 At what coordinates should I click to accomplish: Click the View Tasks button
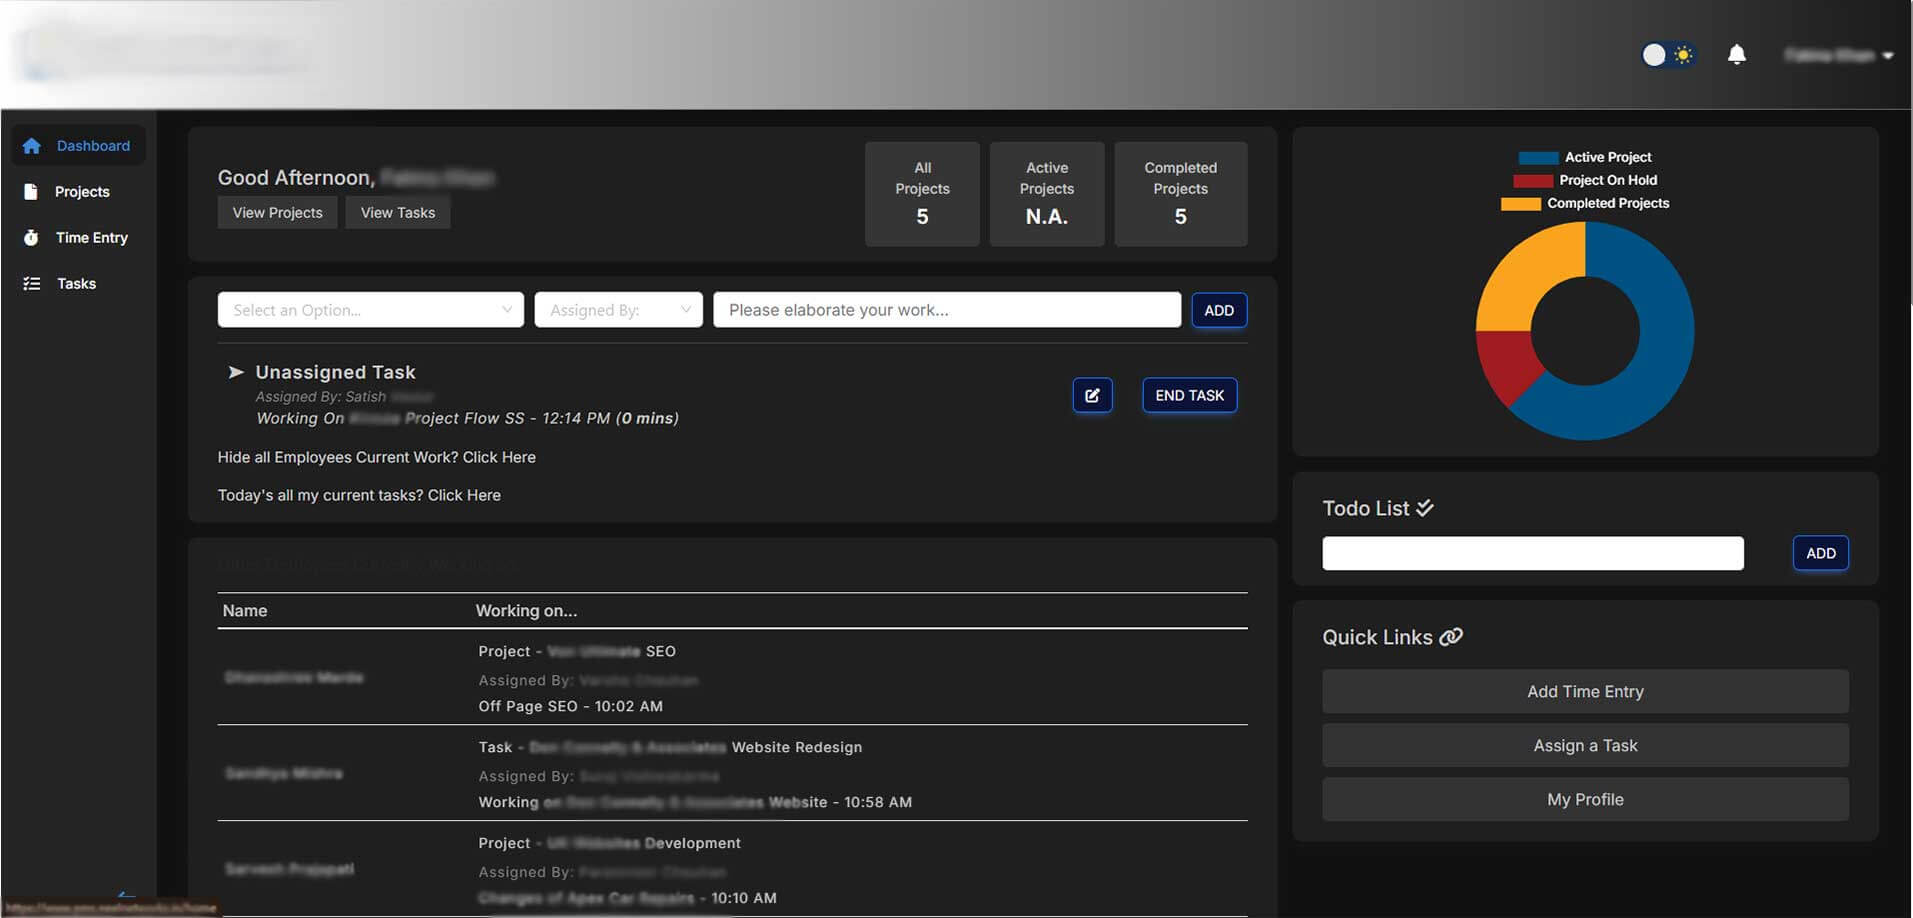pos(398,213)
